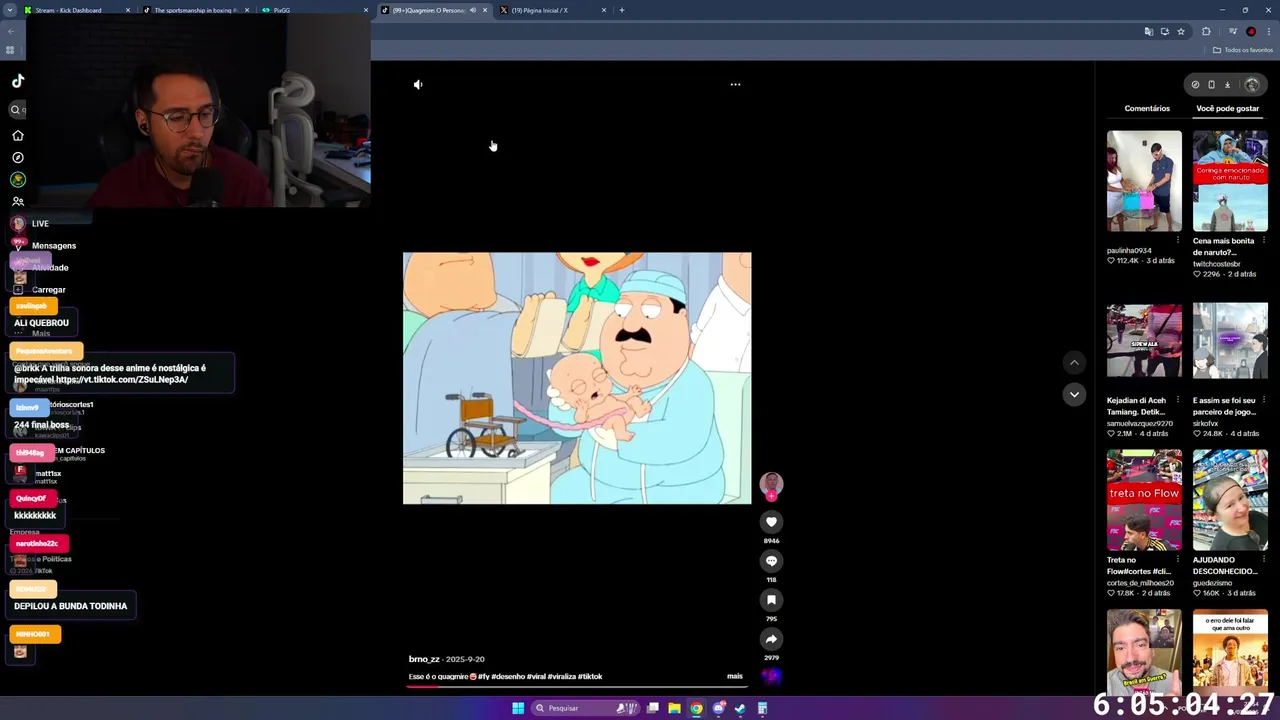This screenshot has height=720, width=1280.
Task: Open the tab search dropdown arrow
Action: (11, 10)
